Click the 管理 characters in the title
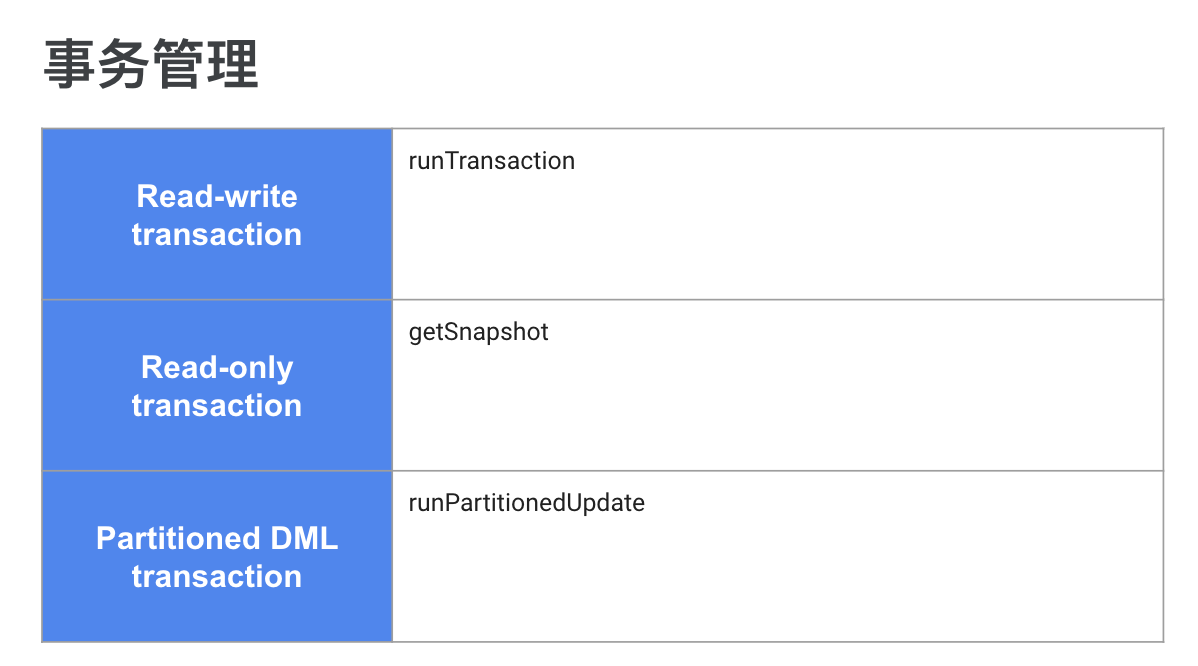Viewport: 1198px width, 666px height. coord(206,64)
